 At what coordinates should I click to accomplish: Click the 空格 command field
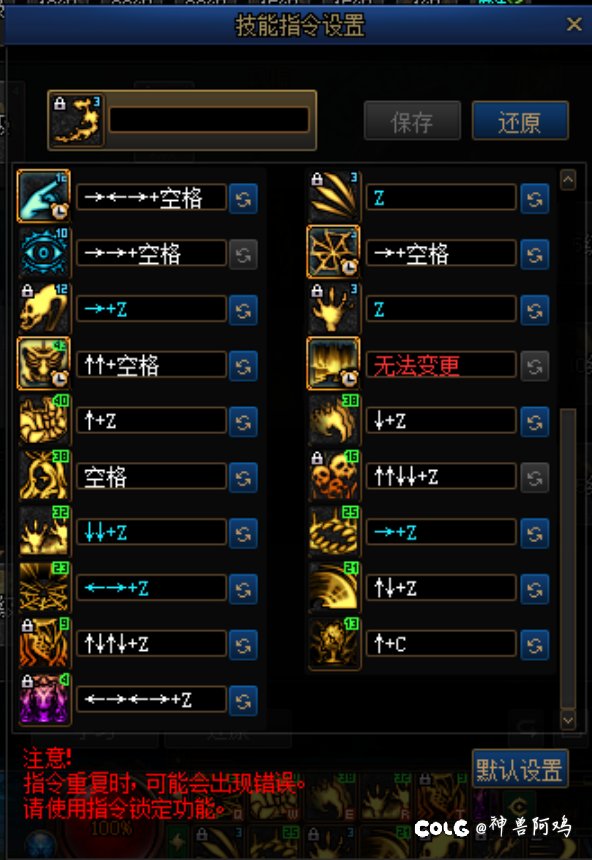151,477
